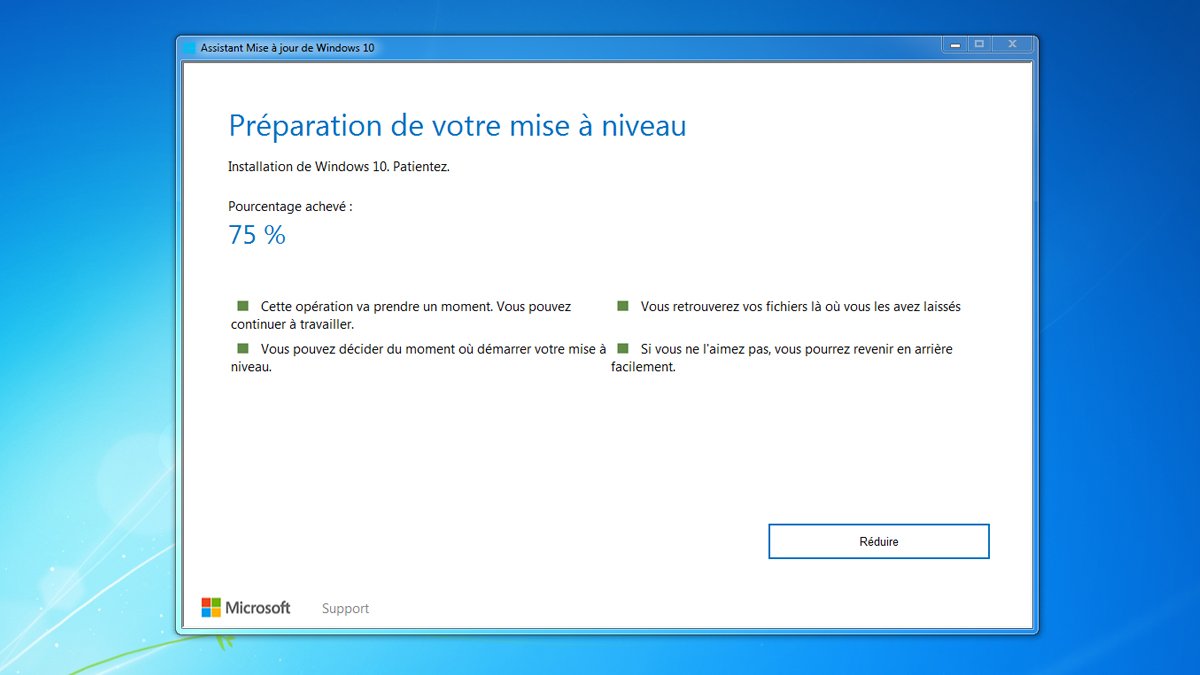Select the "Vous retrouverez vos fichiers" sentence

(800, 307)
